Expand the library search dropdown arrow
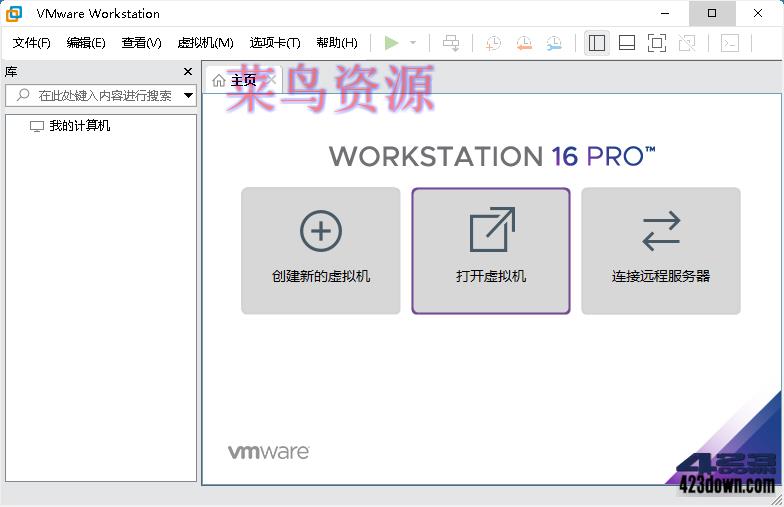 pyautogui.click(x=188, y=96)
